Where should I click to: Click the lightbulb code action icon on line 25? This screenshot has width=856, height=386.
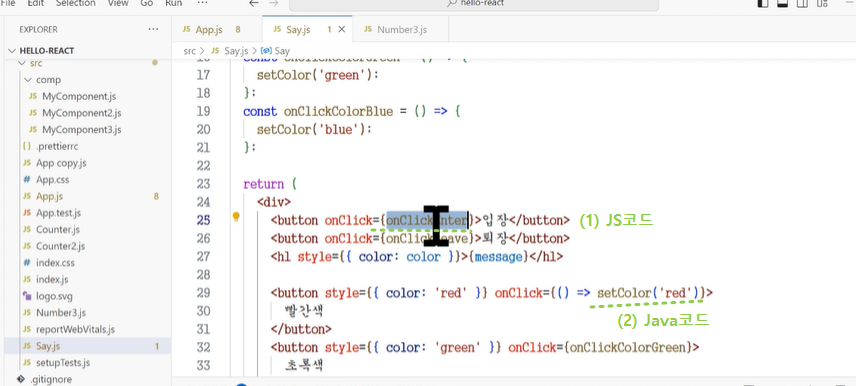[x=236, y=217]
